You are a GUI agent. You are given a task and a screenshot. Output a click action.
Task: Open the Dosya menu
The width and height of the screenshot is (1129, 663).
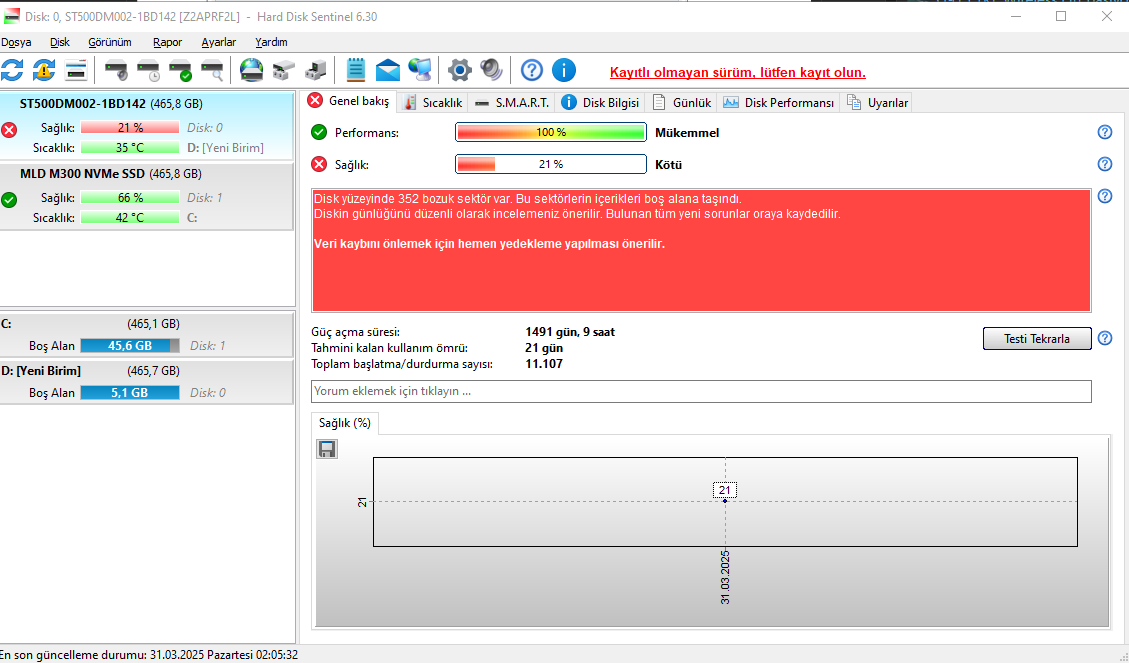point(16,42)
